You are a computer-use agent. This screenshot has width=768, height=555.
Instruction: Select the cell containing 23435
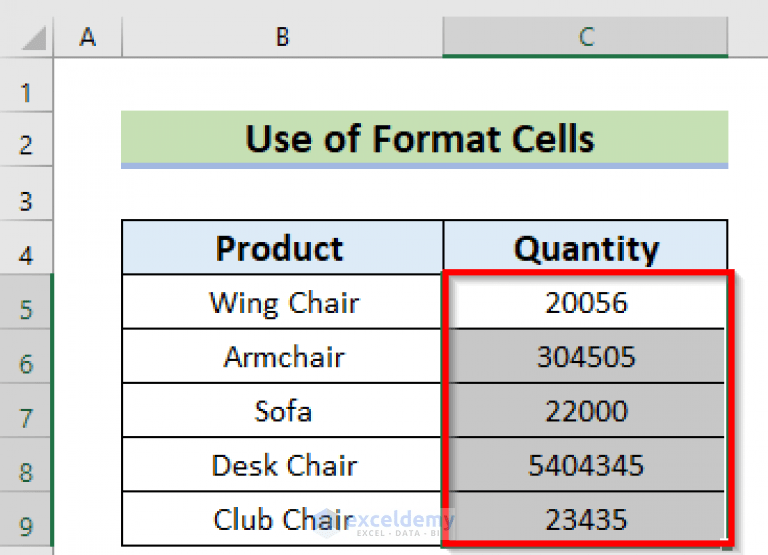point(585,519)
